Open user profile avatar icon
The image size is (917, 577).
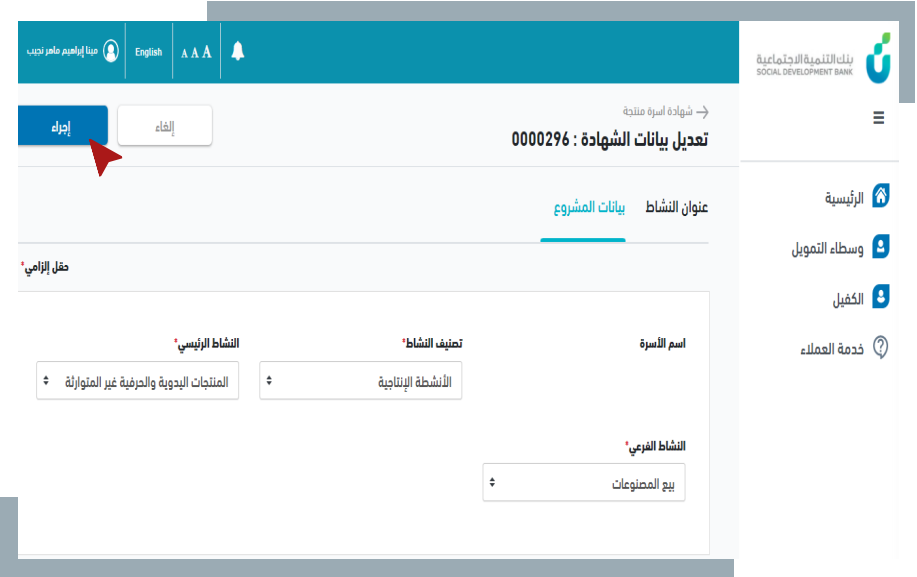tap(111, 51)
